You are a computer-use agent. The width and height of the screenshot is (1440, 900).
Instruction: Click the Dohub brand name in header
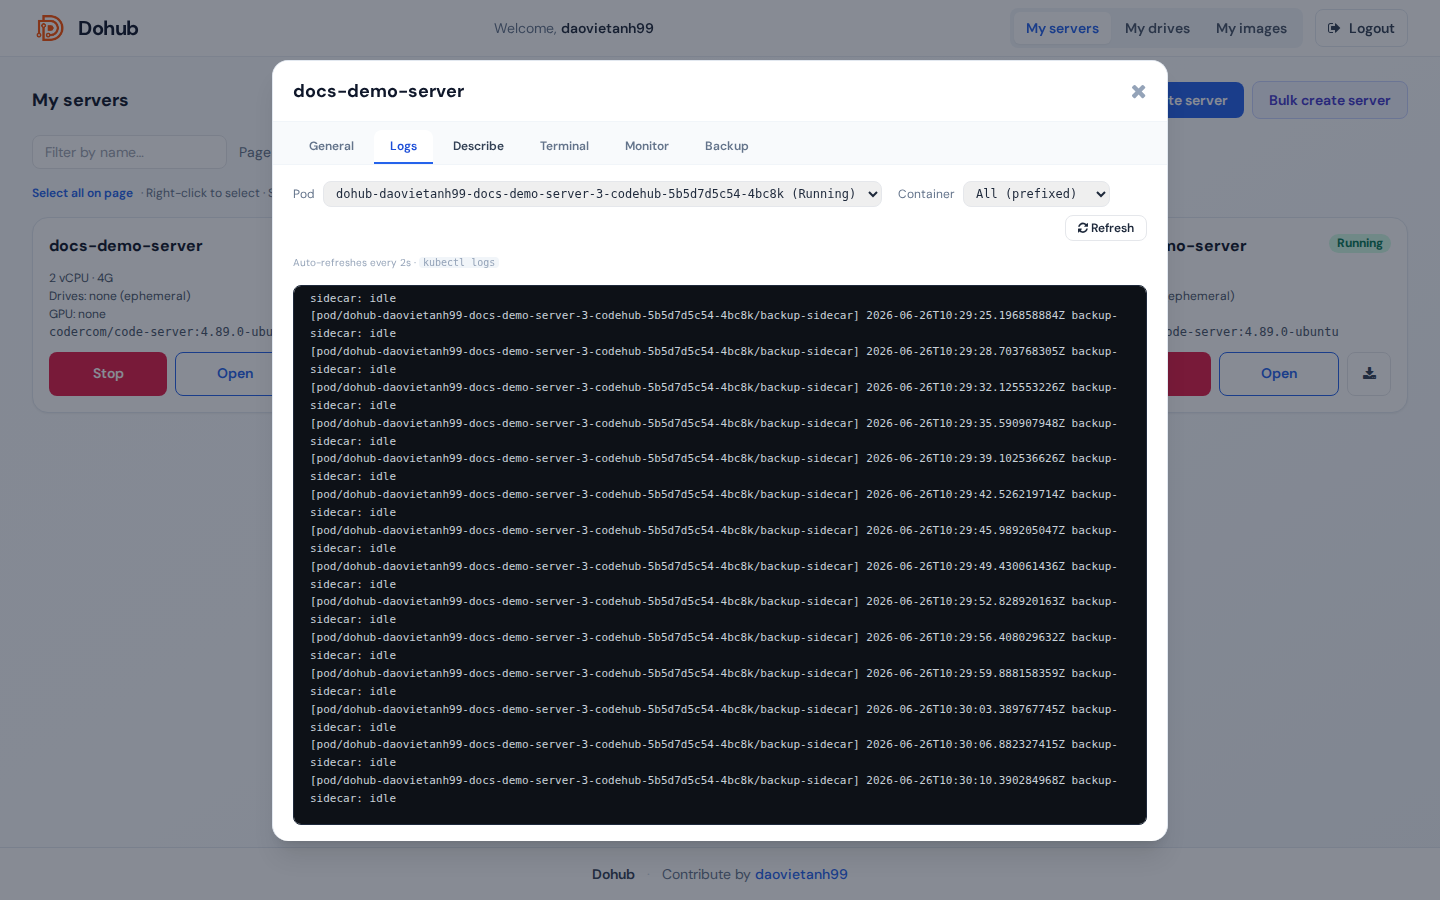coord(108,28)
